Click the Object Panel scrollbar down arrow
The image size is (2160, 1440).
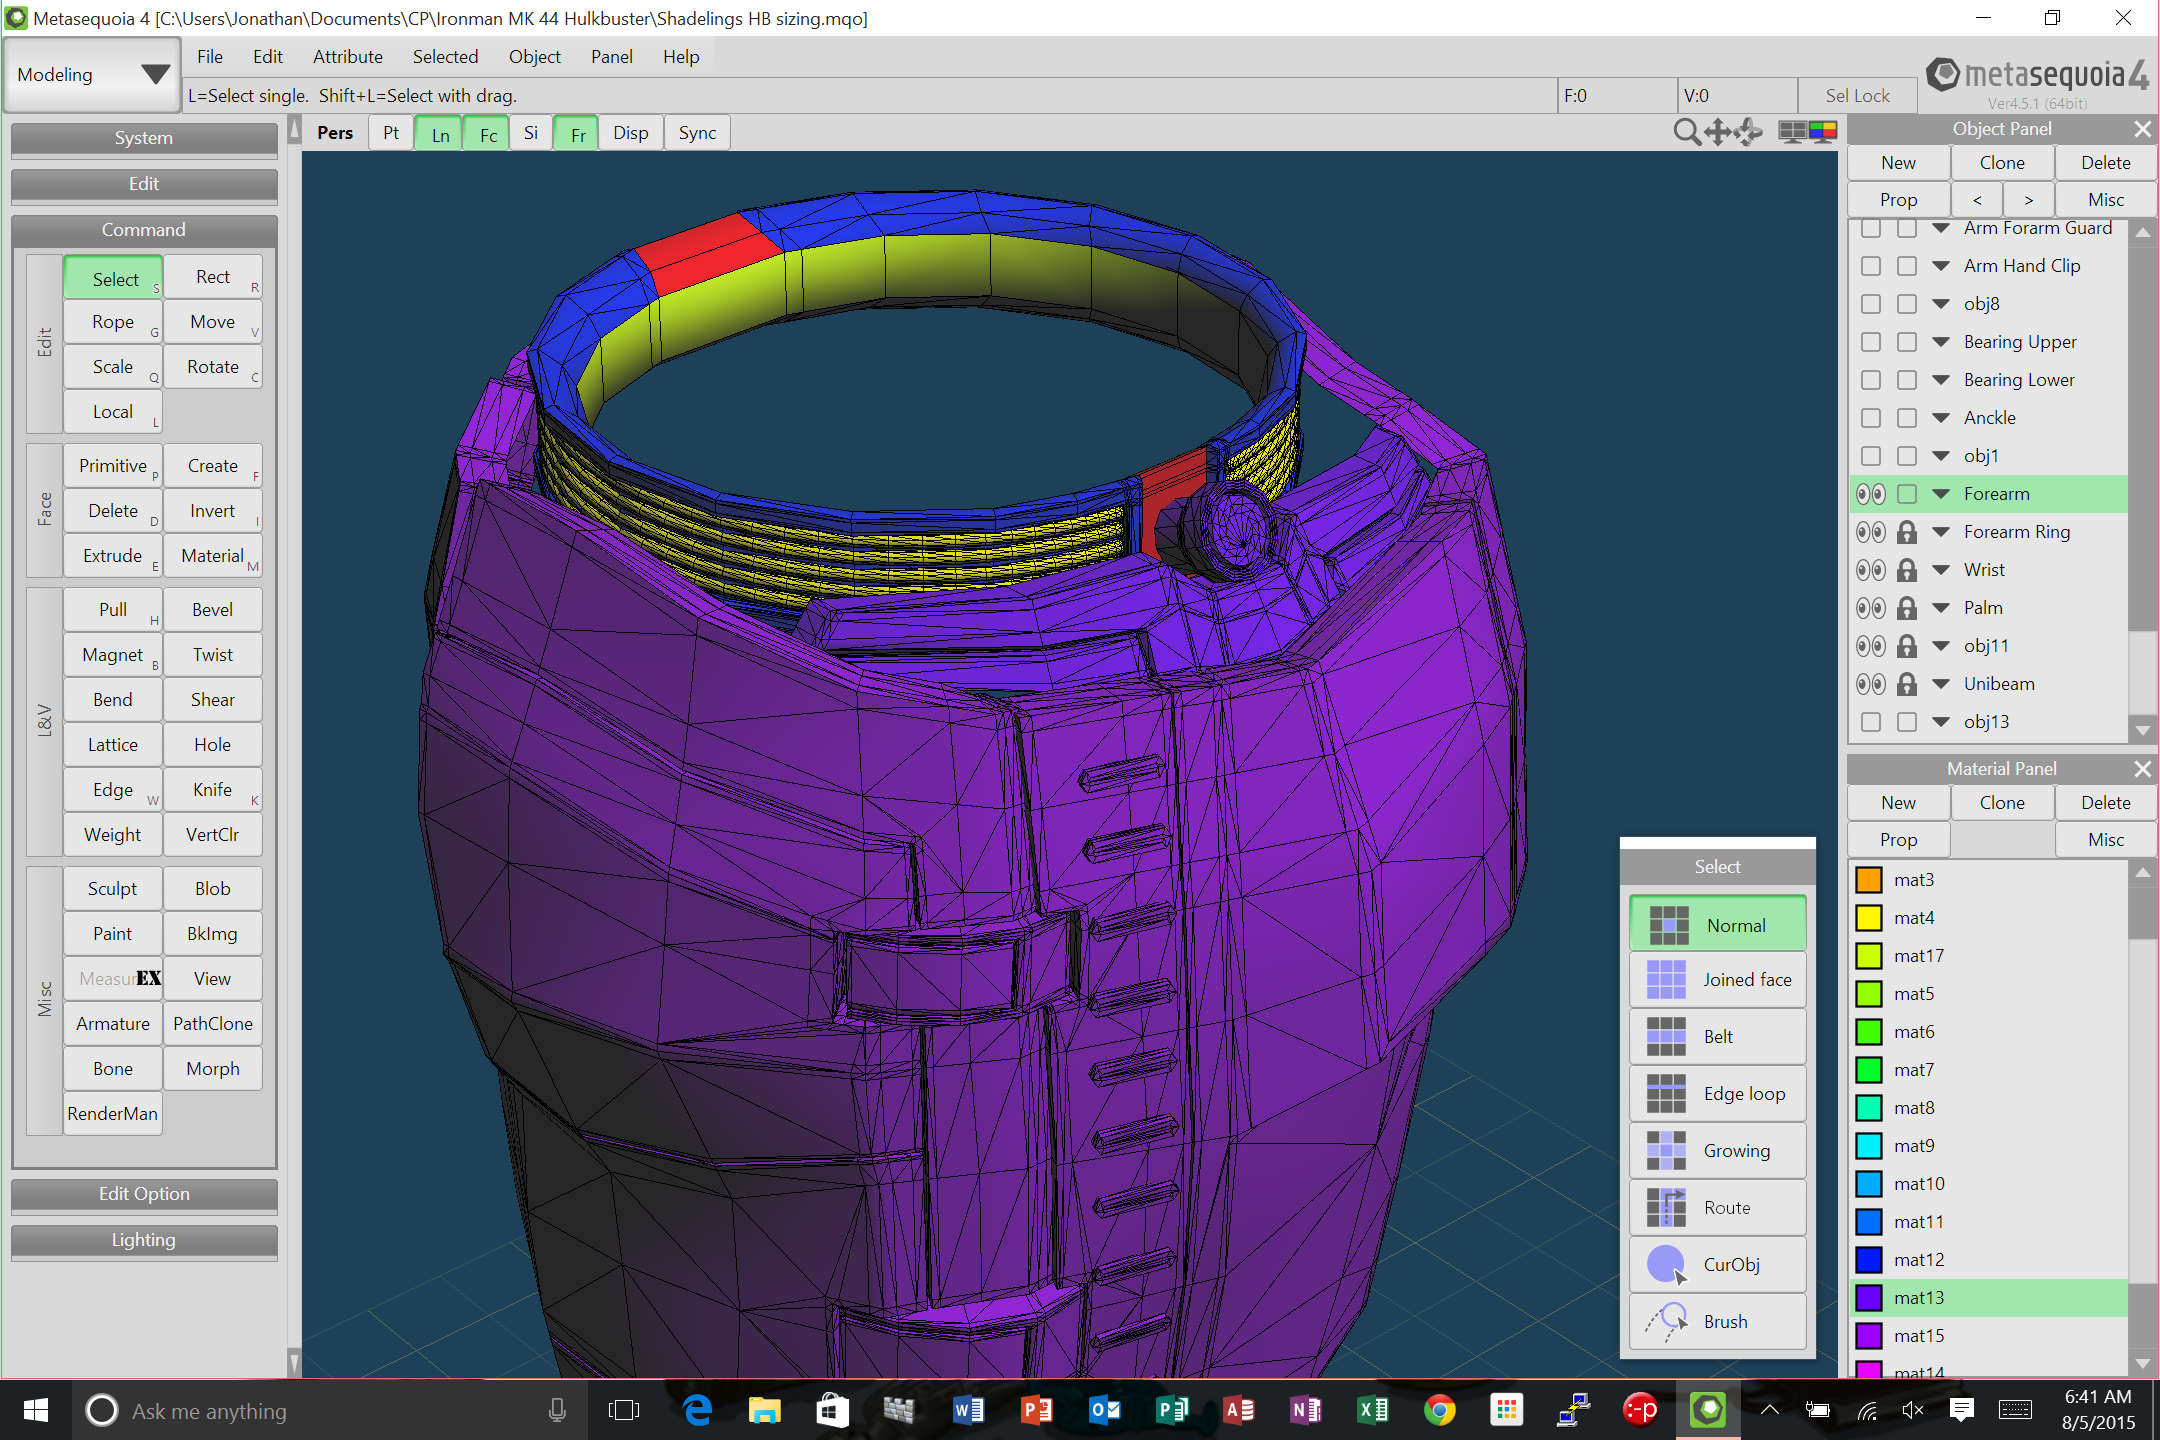pos(2142,730)
